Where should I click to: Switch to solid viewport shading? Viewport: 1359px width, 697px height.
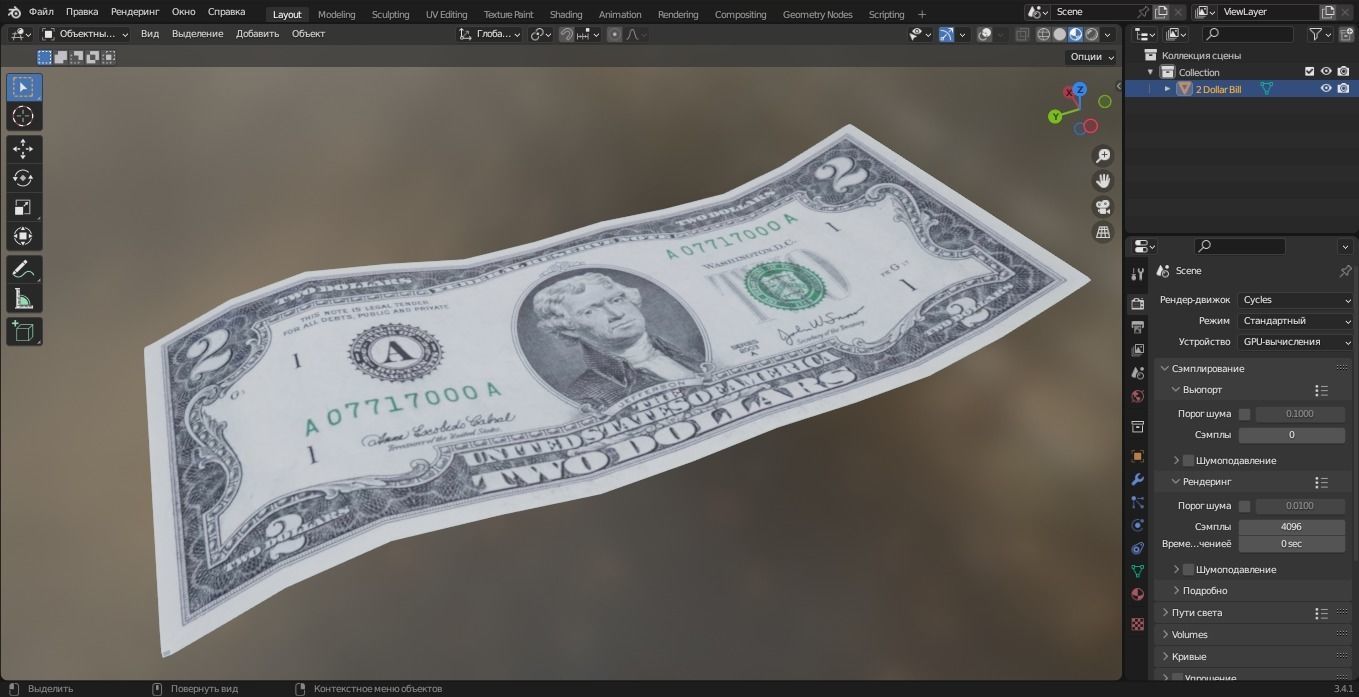pyautogui.click(x=1059, y=34)
